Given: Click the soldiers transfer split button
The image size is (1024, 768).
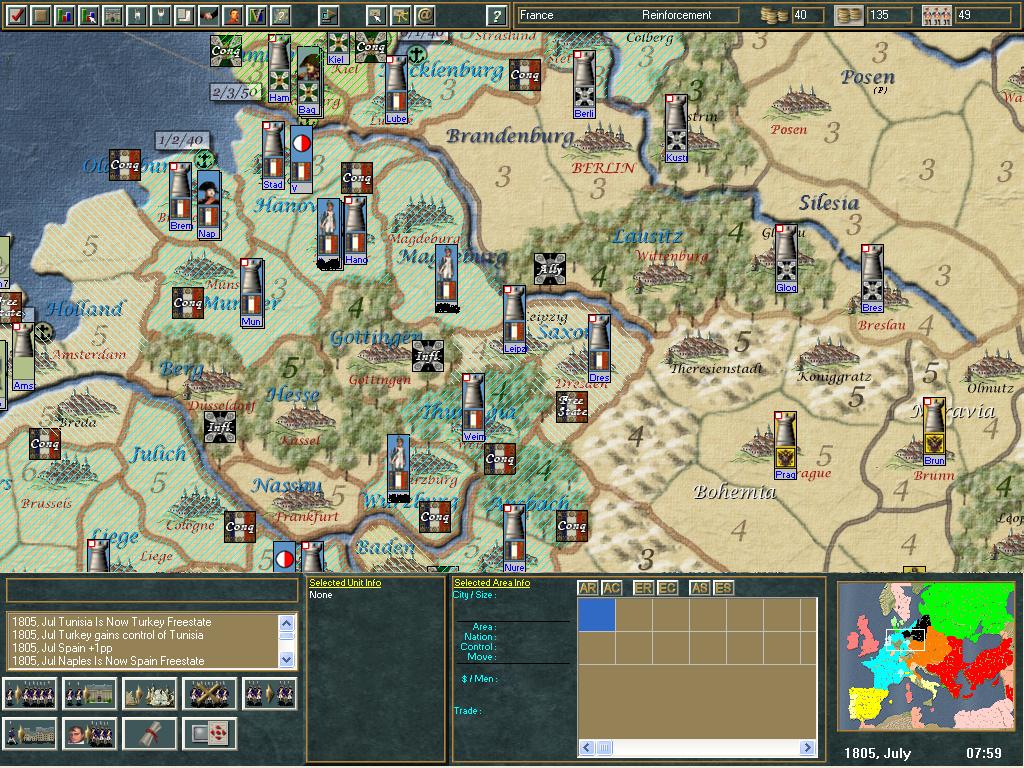Looking at the screenshot, I should pyautogui.click(x=270, y=694).
